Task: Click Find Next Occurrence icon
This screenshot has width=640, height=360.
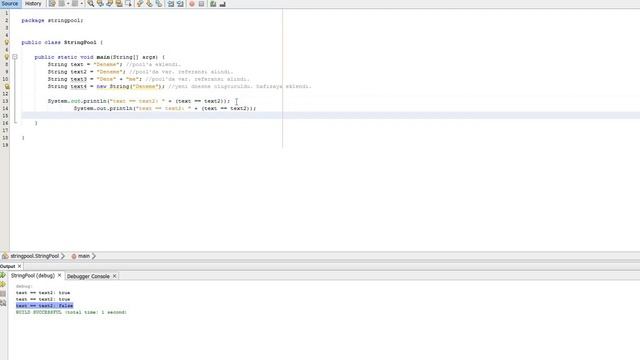Action: (x=109, y=4)
